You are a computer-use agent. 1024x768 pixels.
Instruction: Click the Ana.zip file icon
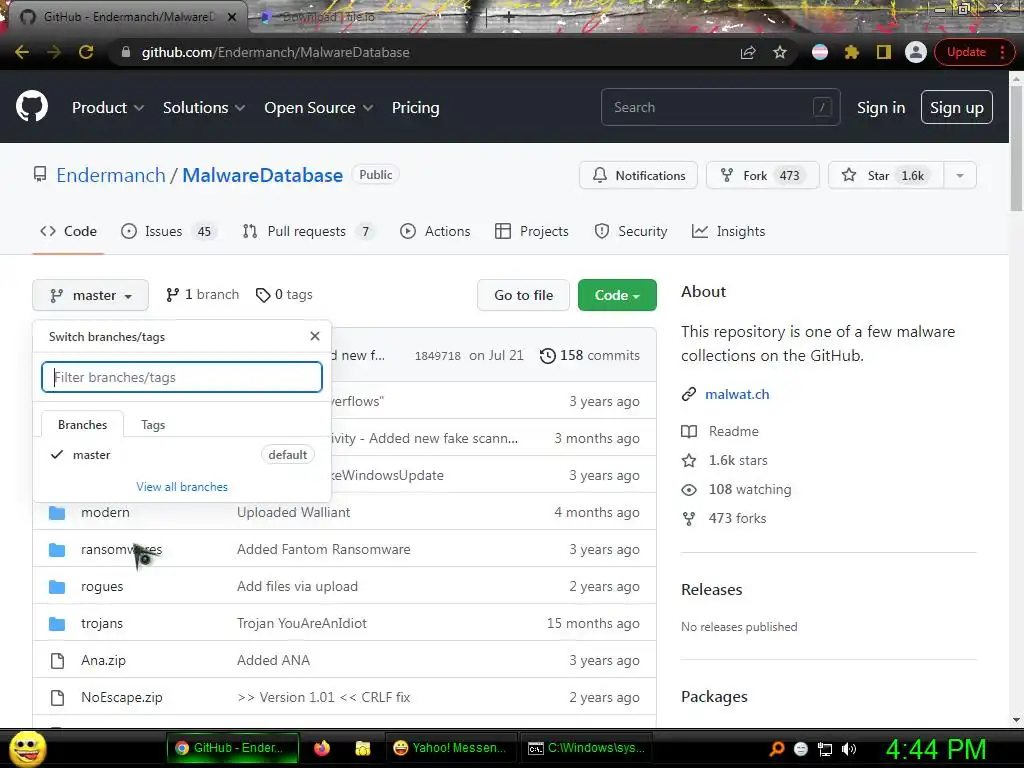pyautogui.click(x=57, y=661)
